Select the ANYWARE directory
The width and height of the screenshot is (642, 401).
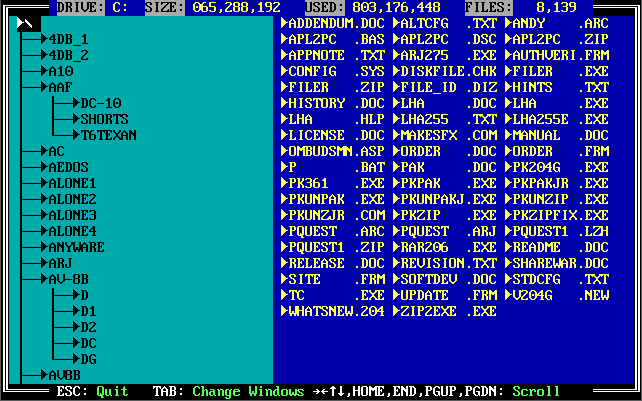[x=77, y=247]
